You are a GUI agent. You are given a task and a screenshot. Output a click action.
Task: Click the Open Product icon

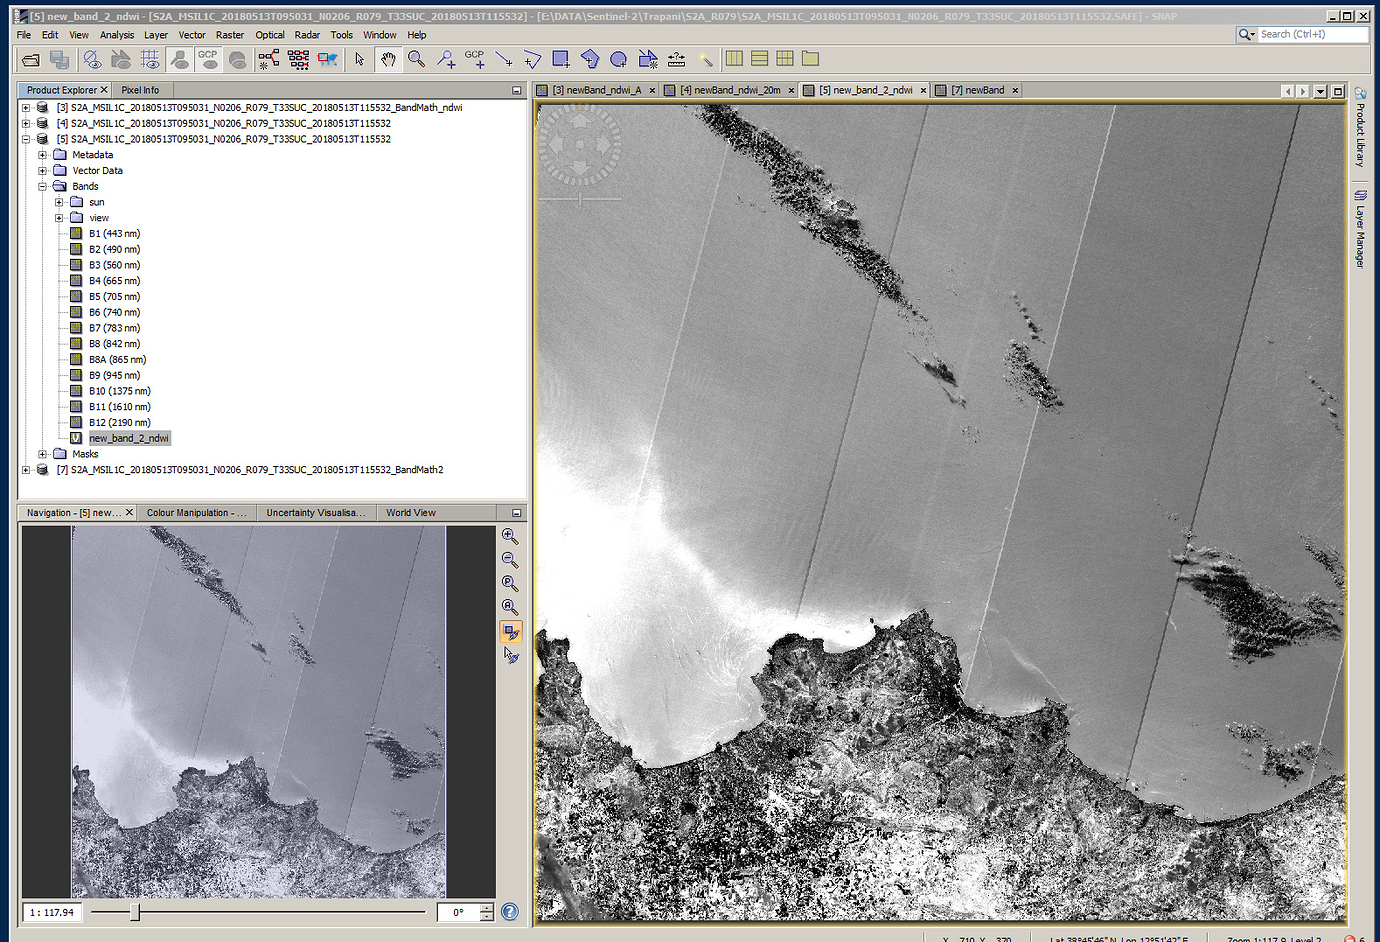[x=30, y=59]
